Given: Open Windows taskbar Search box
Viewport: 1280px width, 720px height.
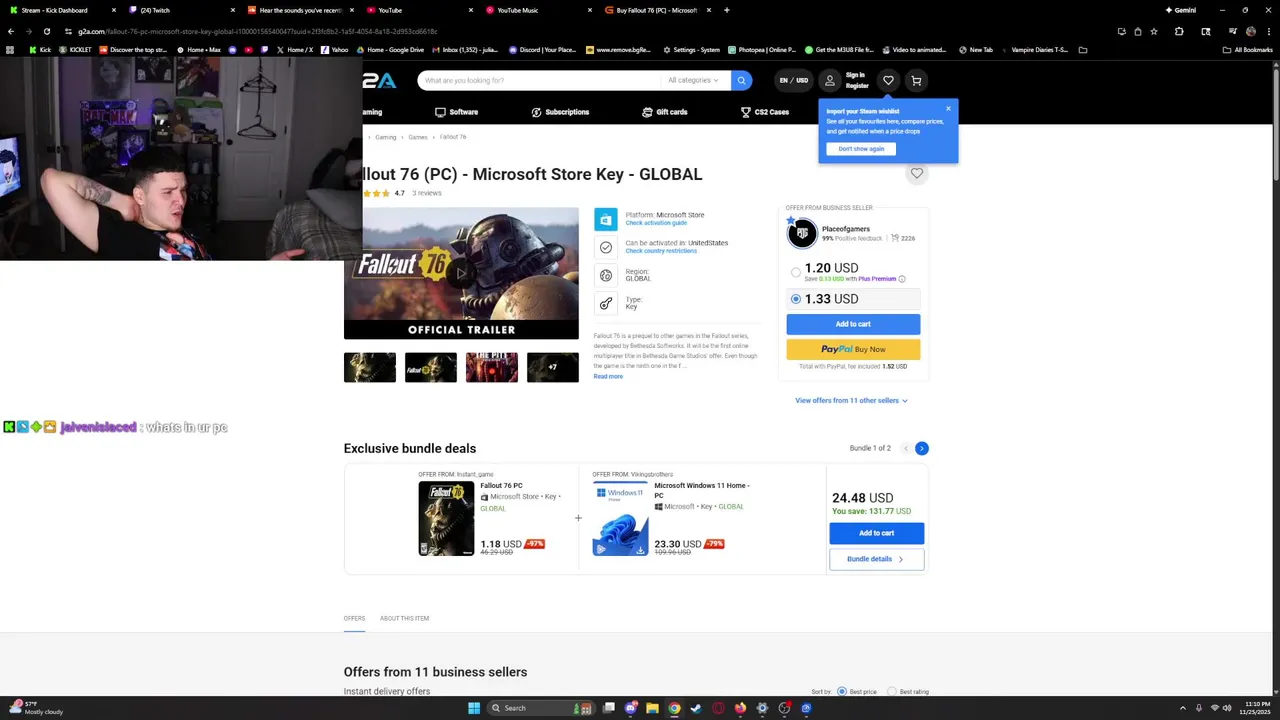Looking at the screenshot, I should pyautogui.click(x=540, y=708).
